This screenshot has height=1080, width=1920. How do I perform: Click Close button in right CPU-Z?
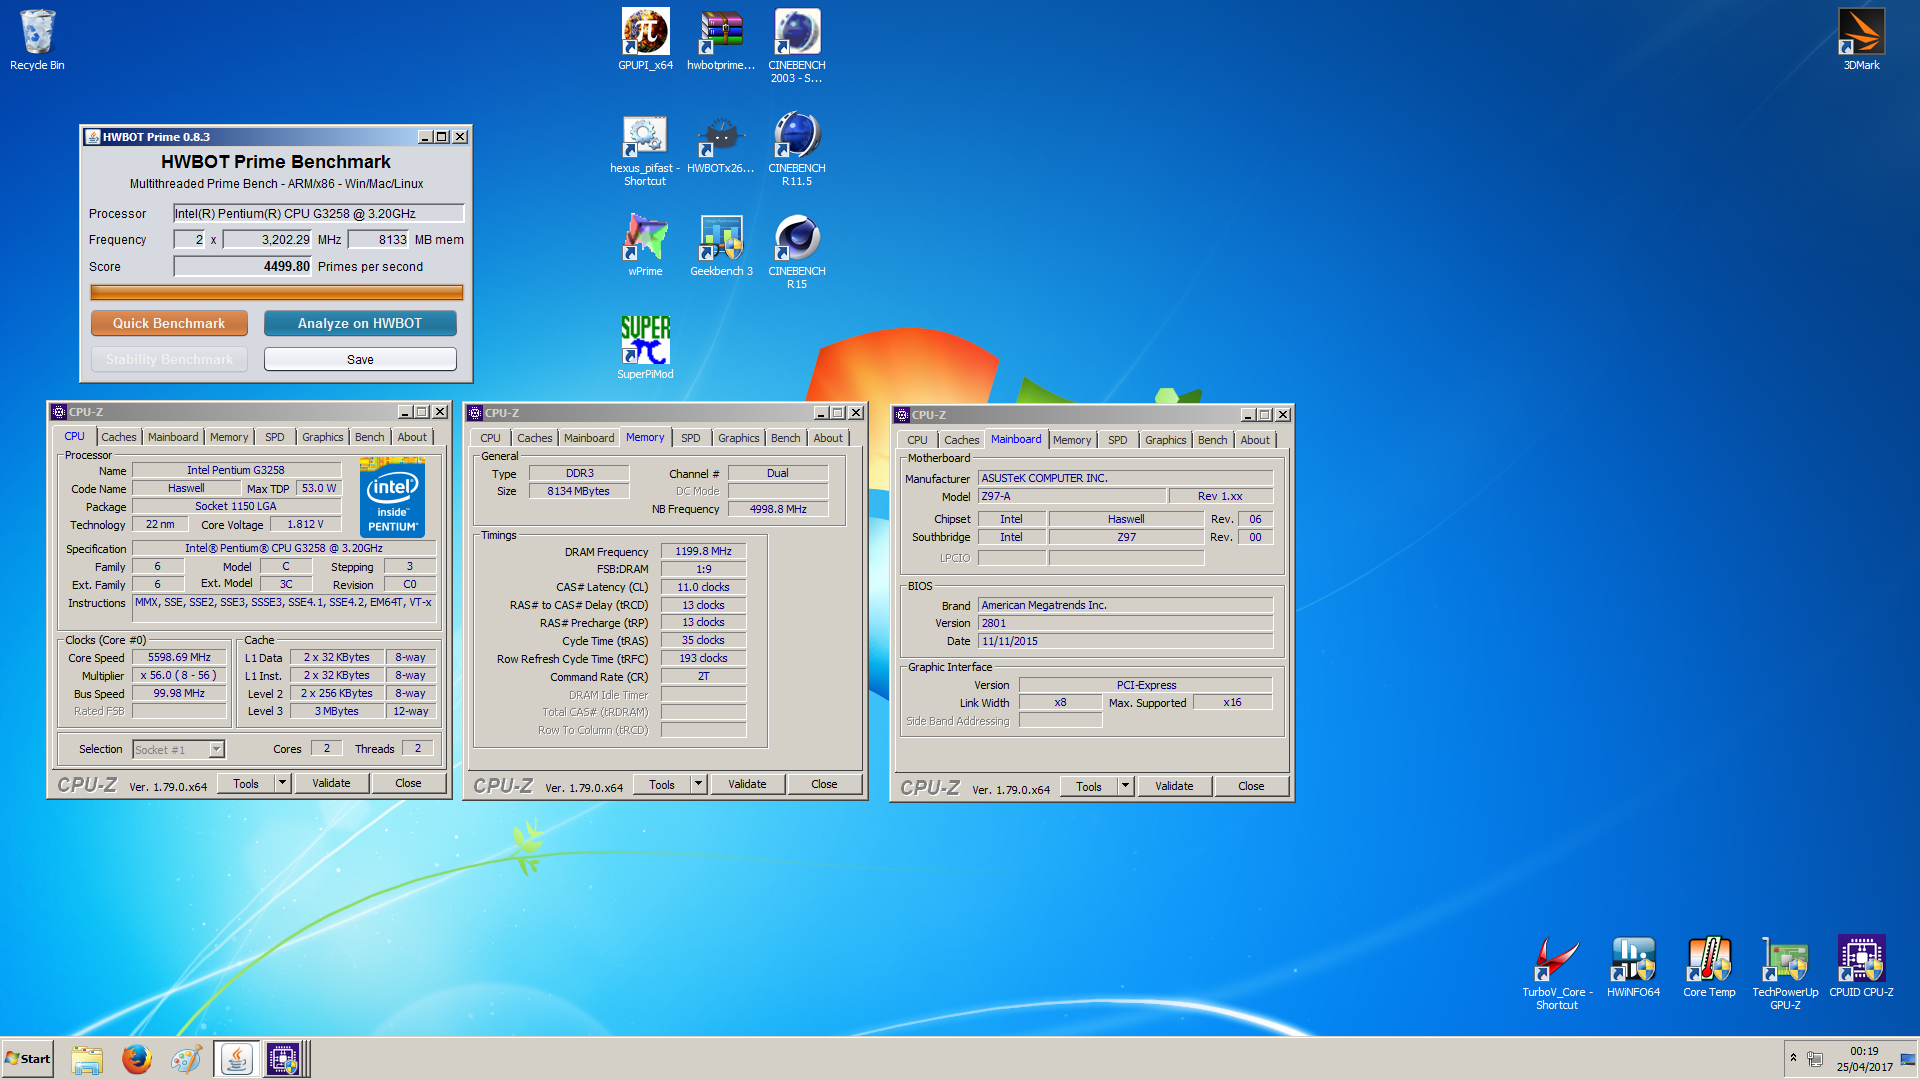pyautogui.click(x=1251, y=787)
